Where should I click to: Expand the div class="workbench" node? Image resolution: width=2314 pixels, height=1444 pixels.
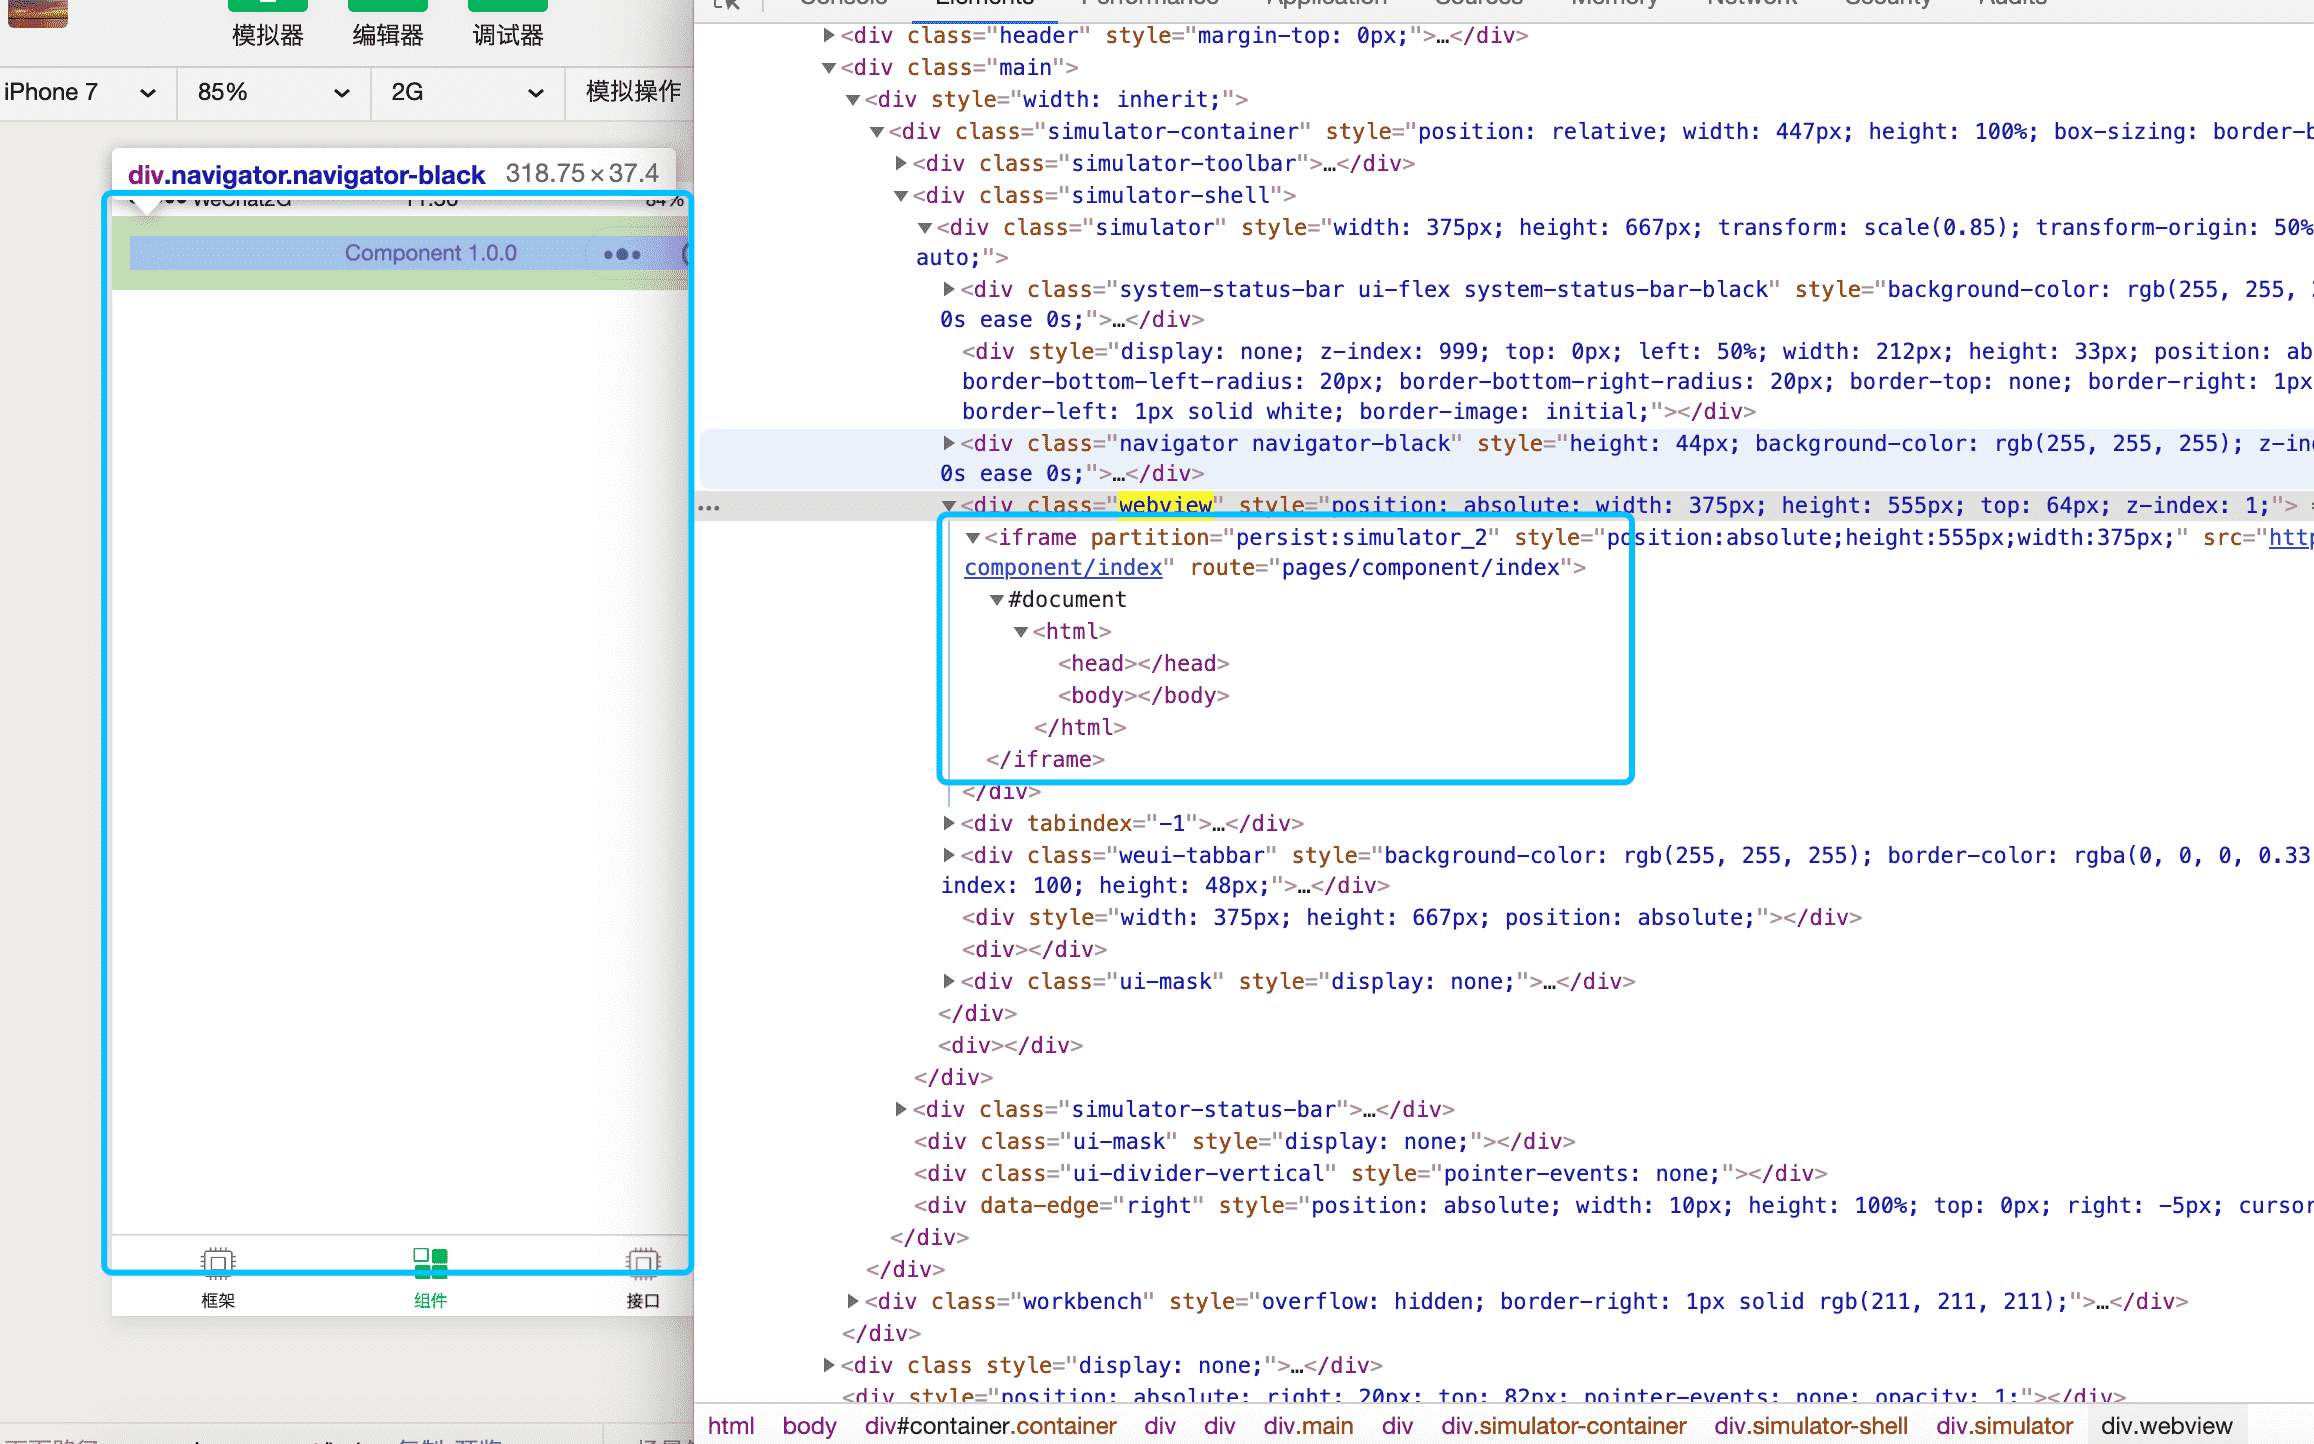[853, 1301]
